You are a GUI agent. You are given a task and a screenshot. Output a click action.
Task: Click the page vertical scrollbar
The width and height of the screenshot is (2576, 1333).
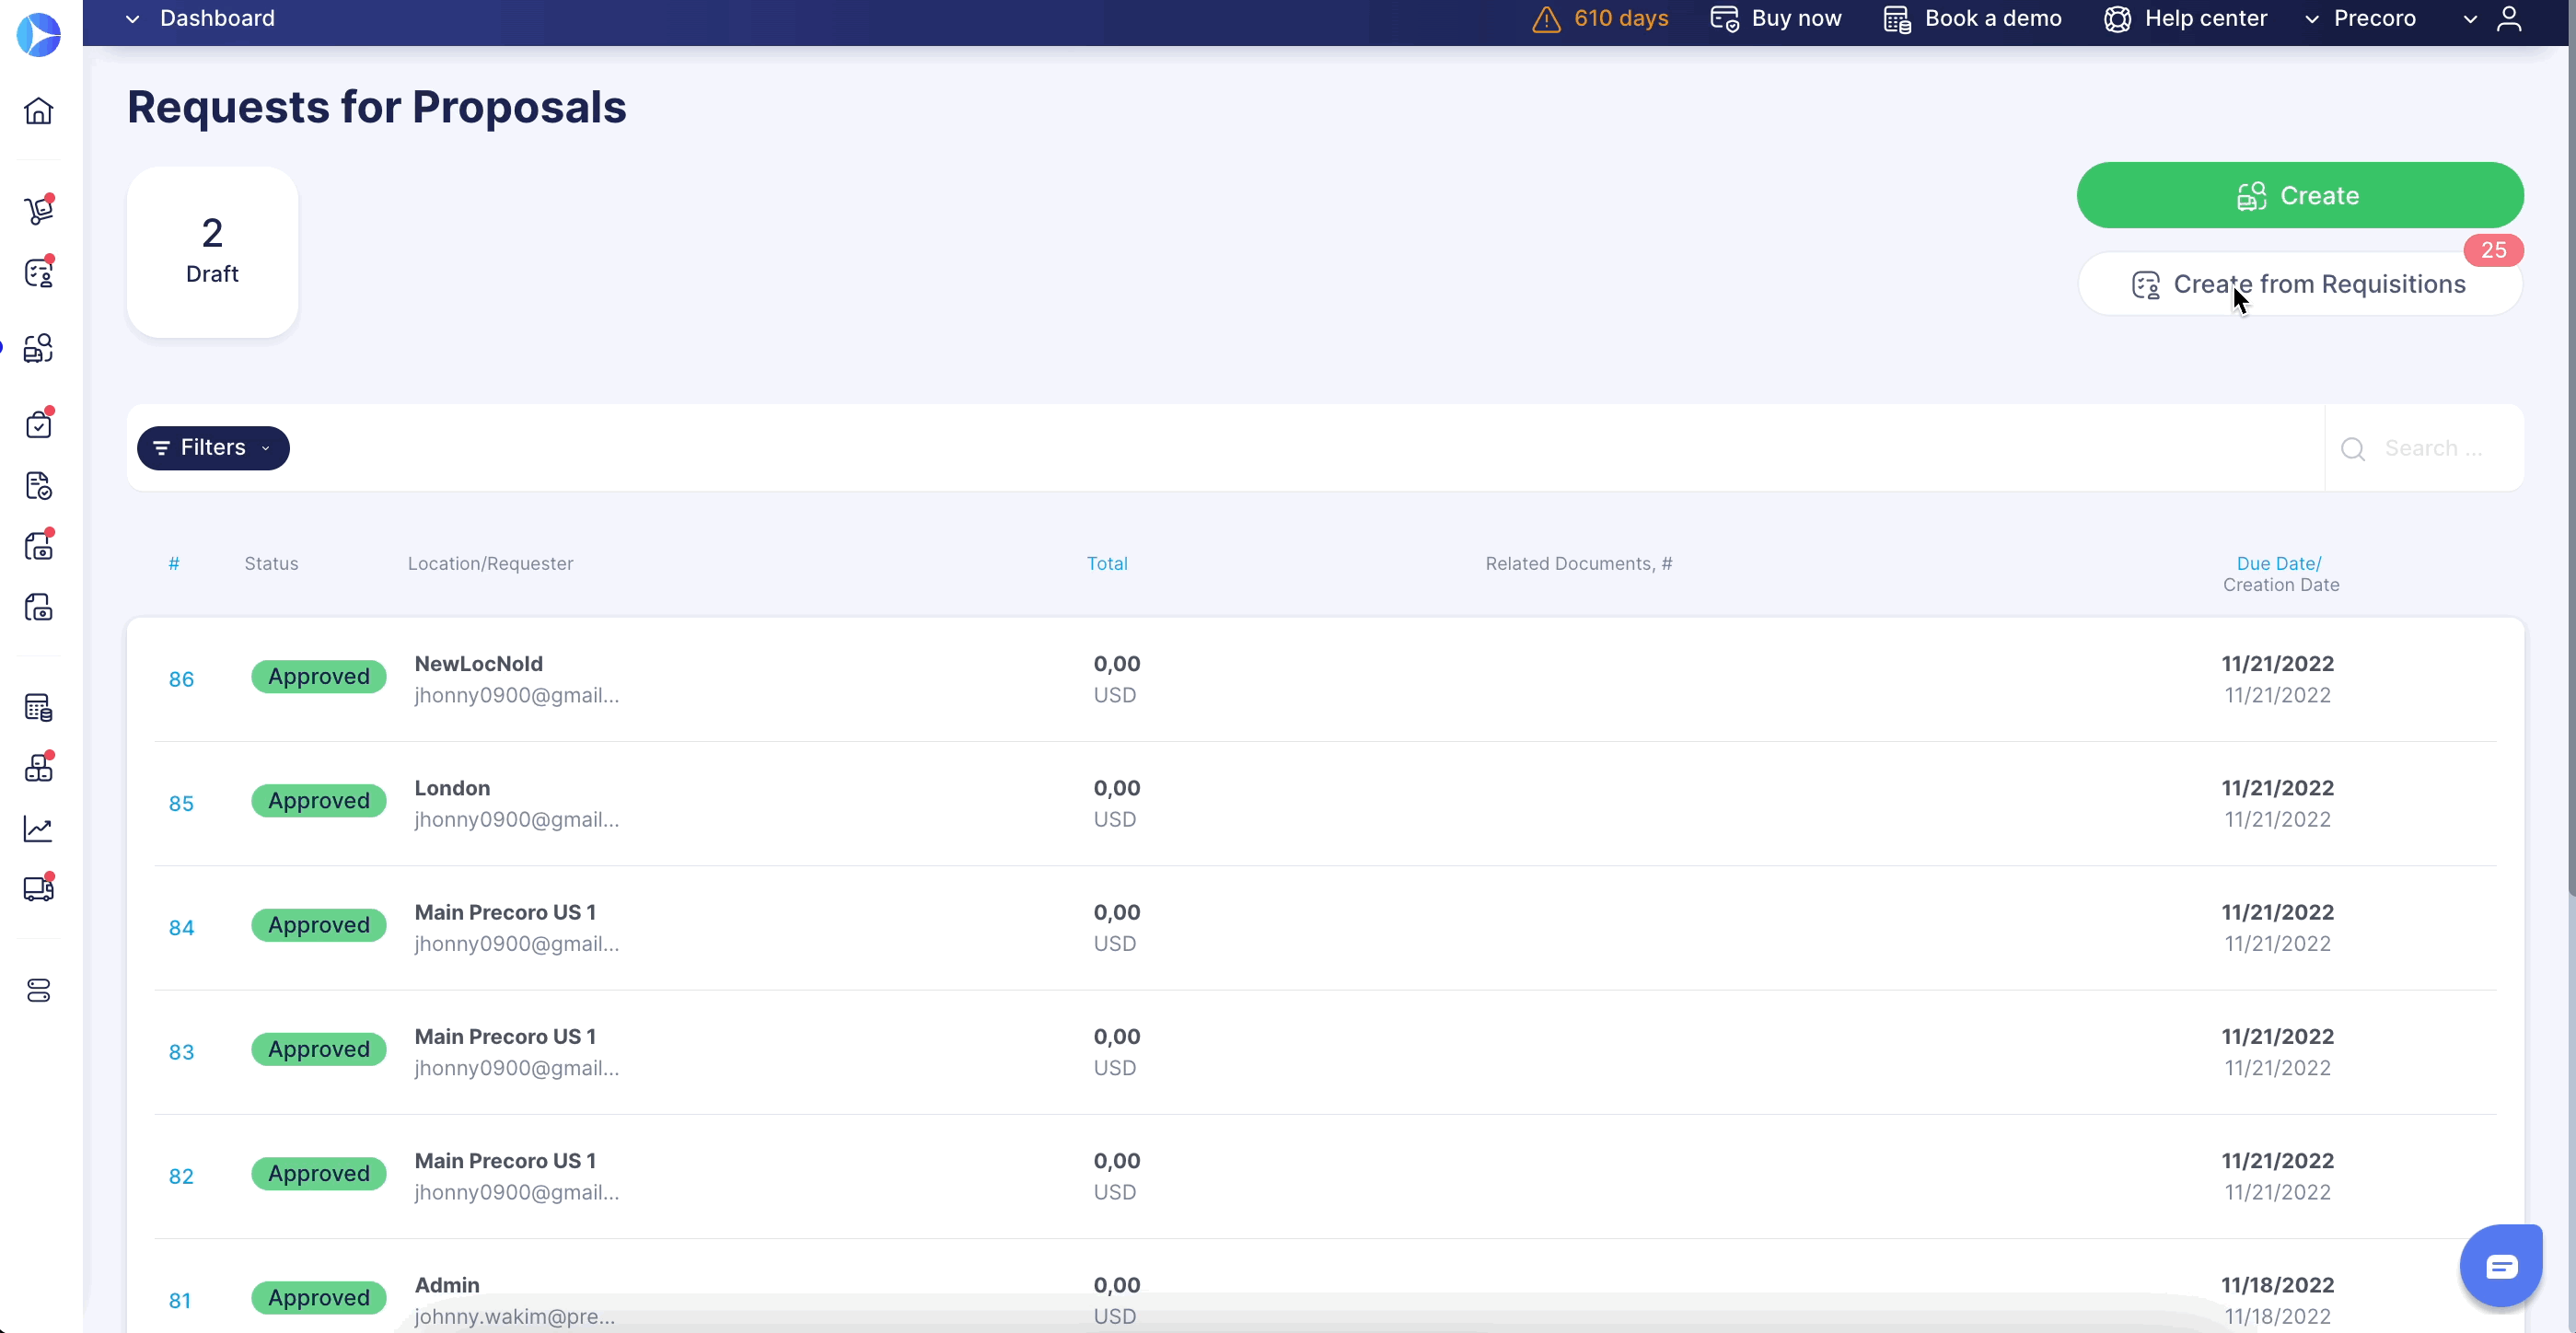2571,450
